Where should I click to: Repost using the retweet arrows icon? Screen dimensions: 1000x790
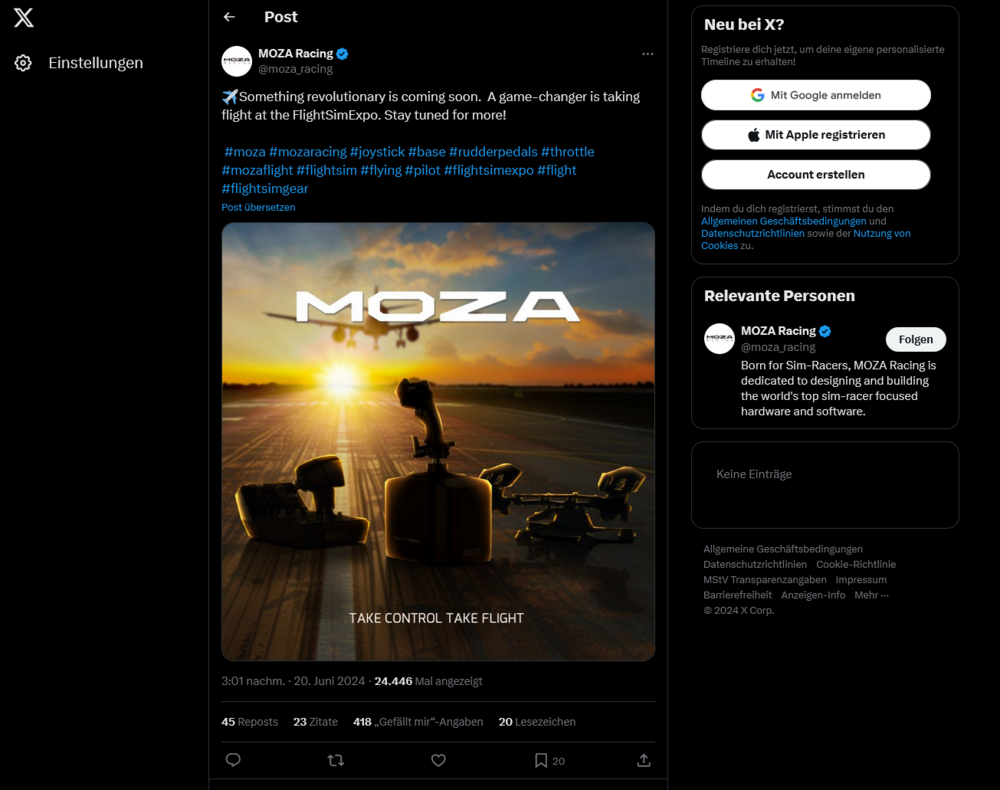[x=336, y=760]
